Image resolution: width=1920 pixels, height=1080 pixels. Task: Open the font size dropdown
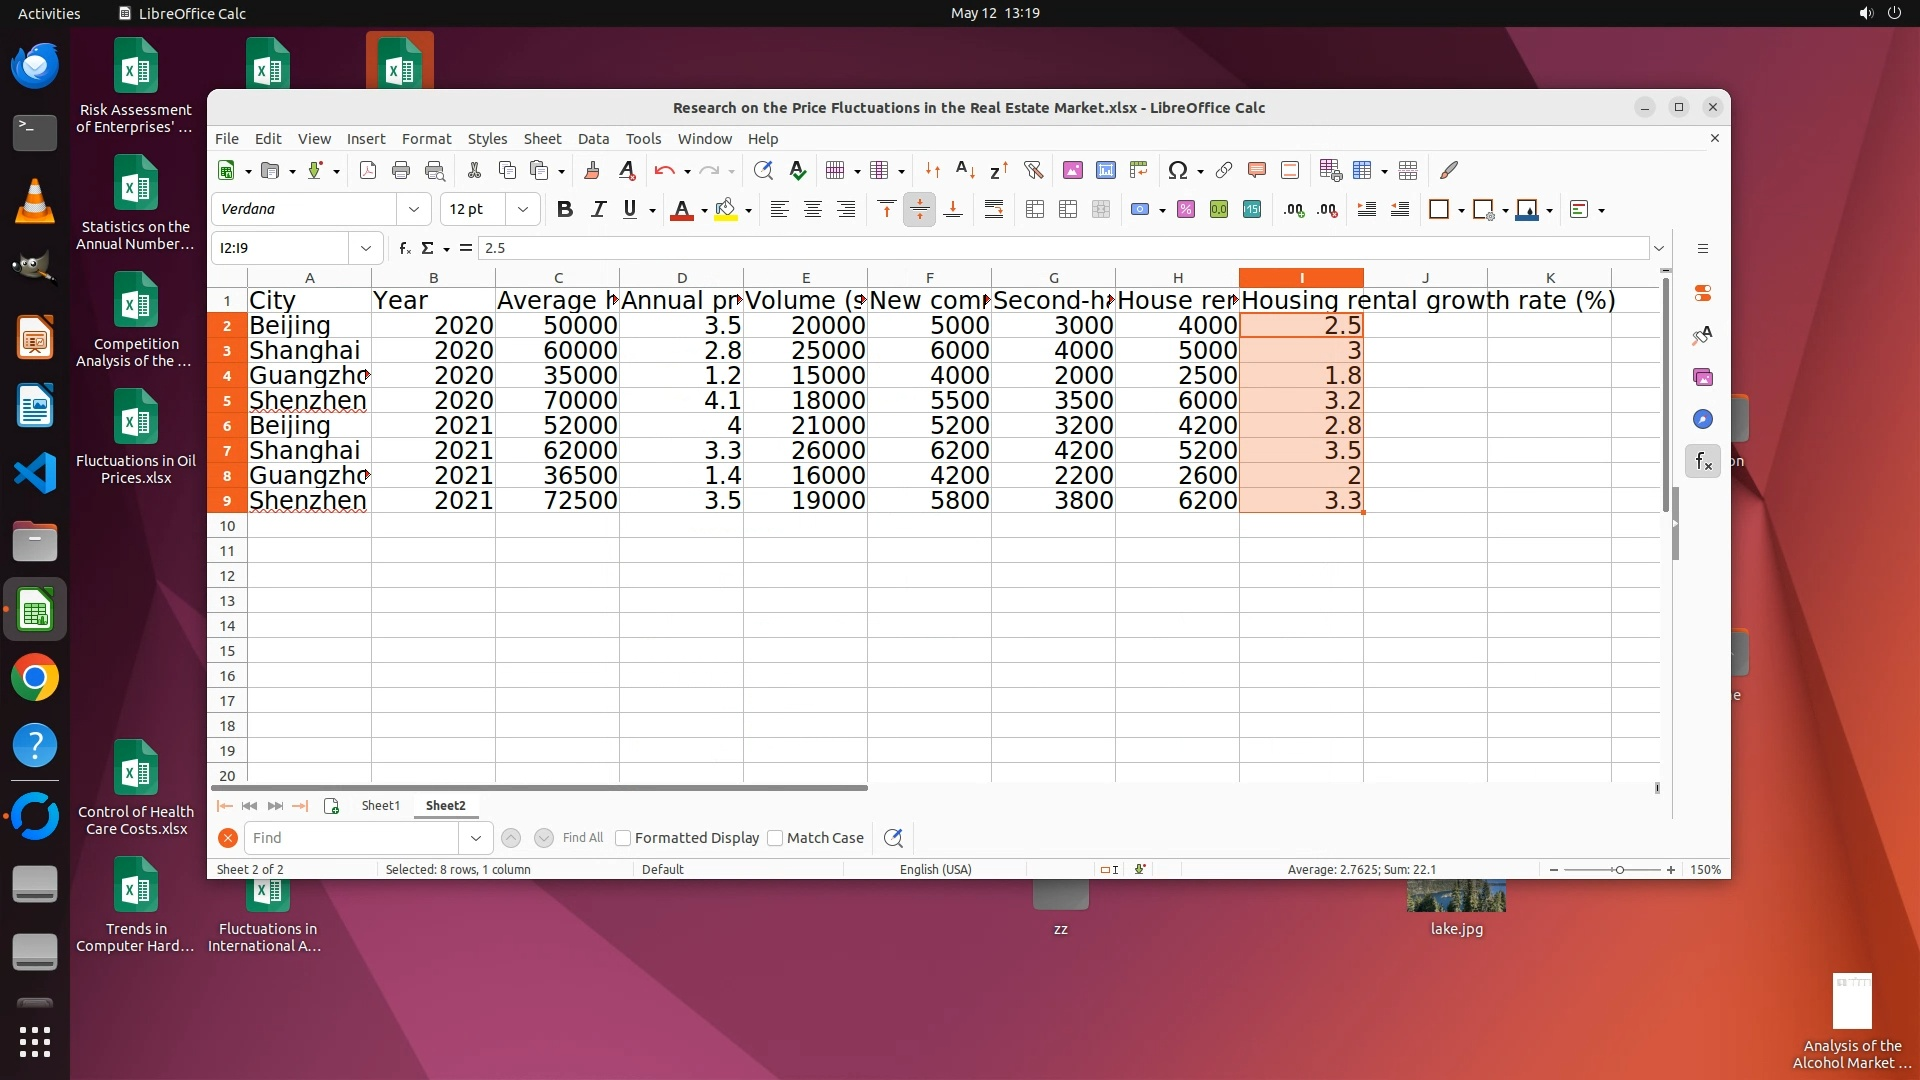click(x=522, y=210)
